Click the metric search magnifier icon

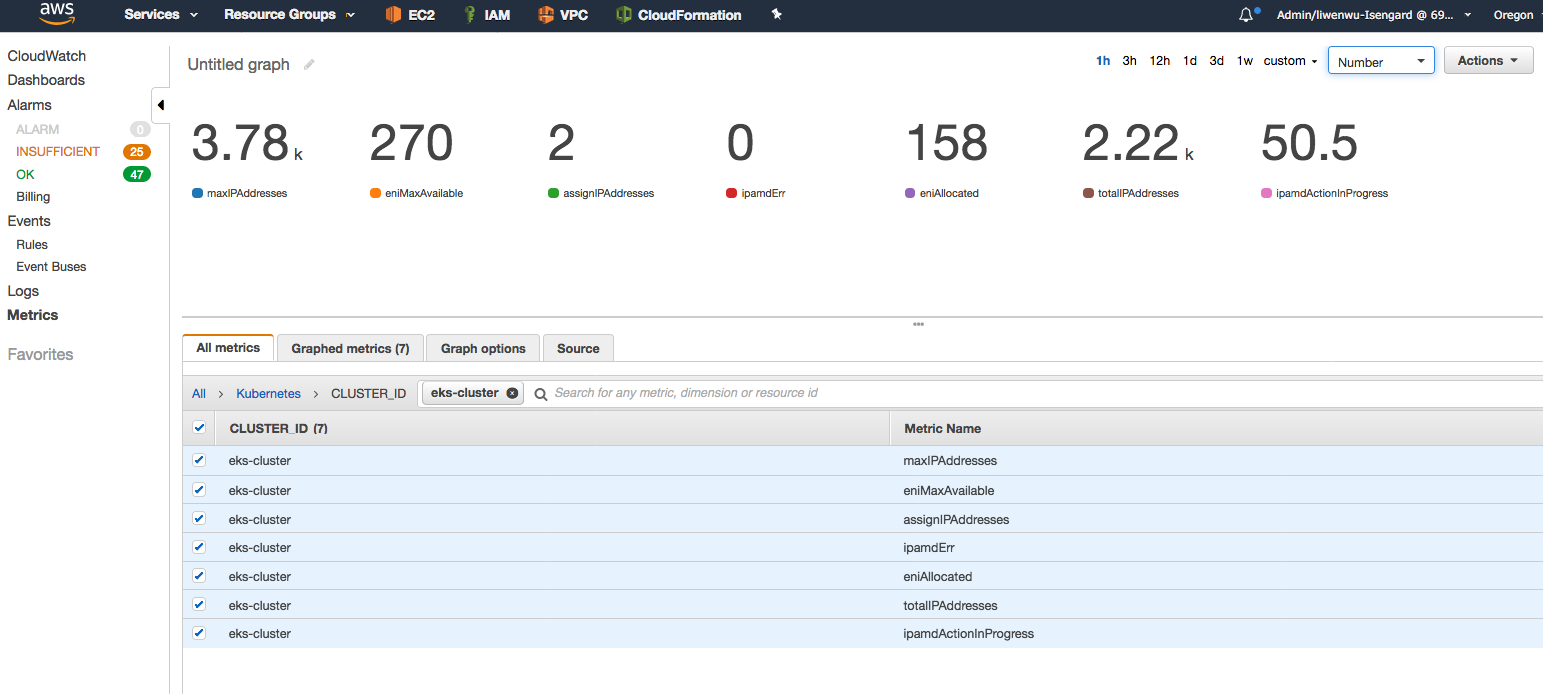coord(541,394)
